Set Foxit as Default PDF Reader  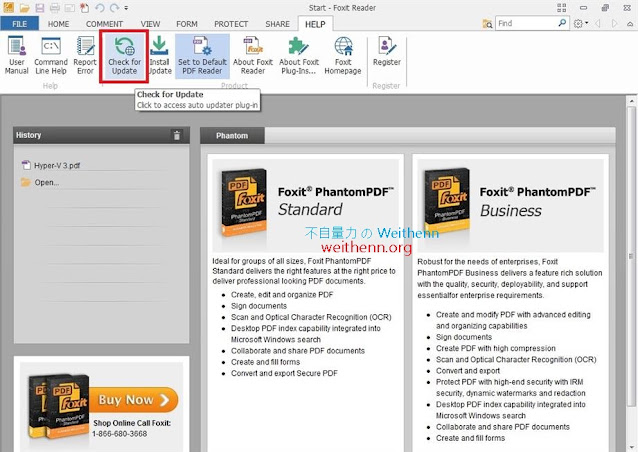(x=202, y=56)
